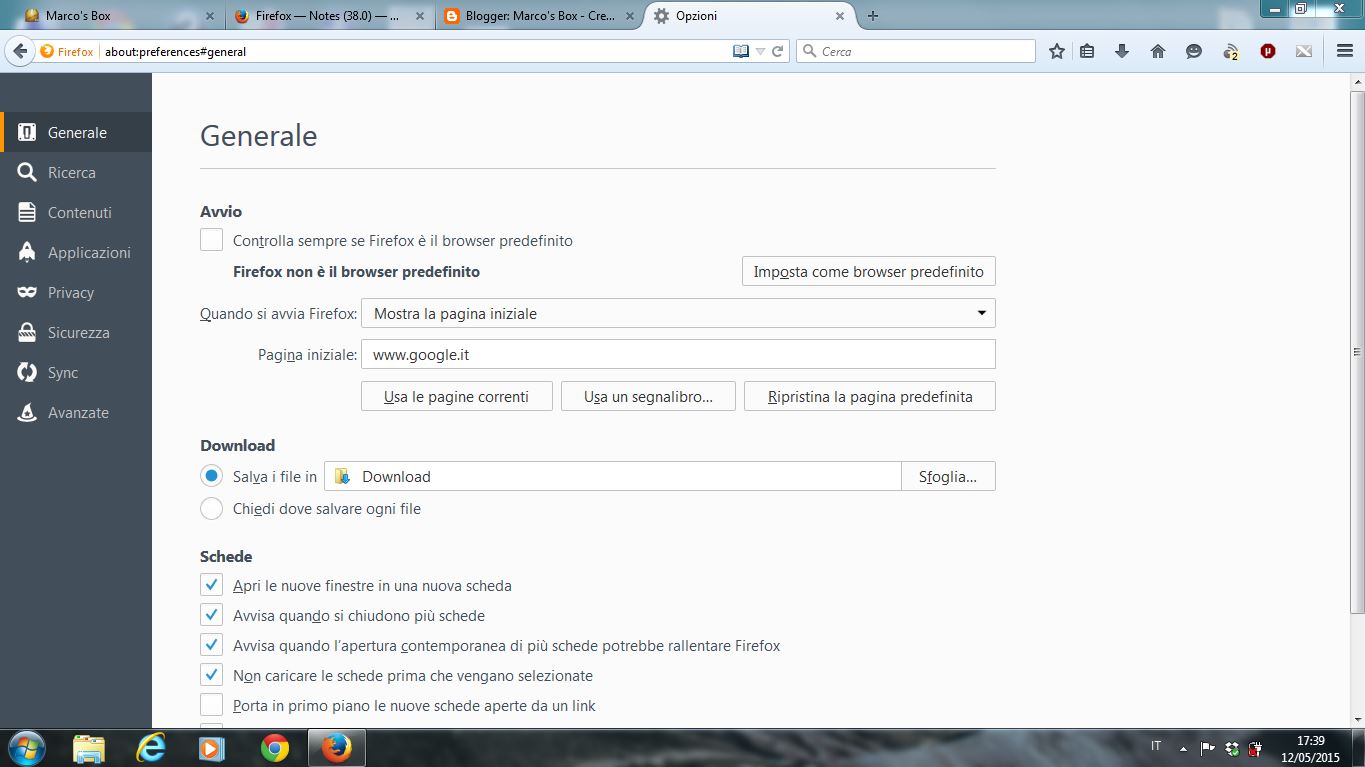Show hidden system tray icons arrow
1365x767 pixels.
(1184, 747)
